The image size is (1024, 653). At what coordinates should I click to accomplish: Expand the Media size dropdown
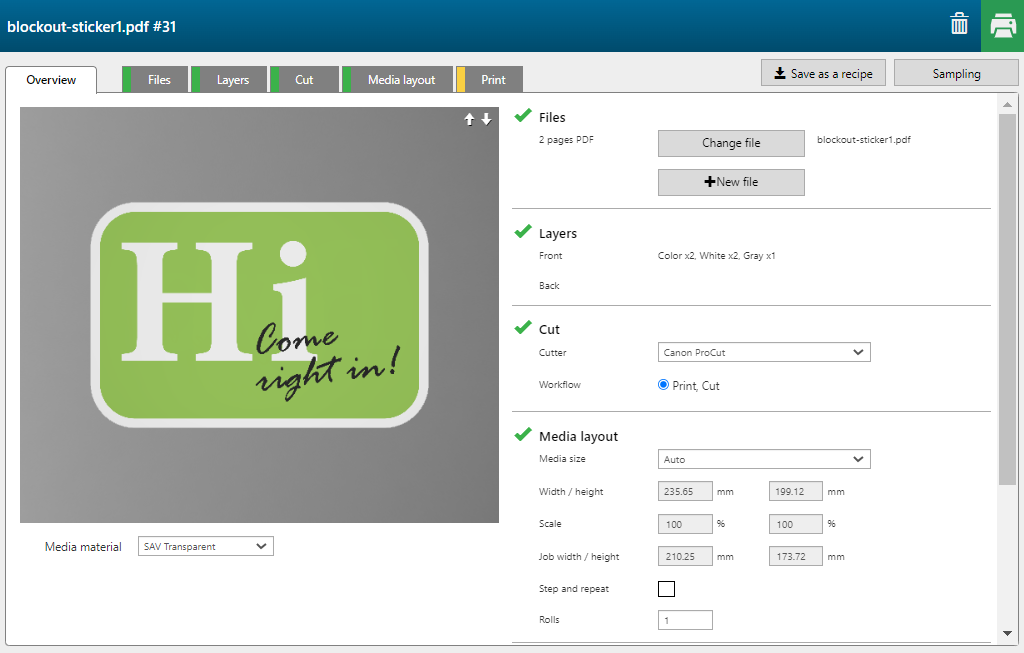pos(764,459)
